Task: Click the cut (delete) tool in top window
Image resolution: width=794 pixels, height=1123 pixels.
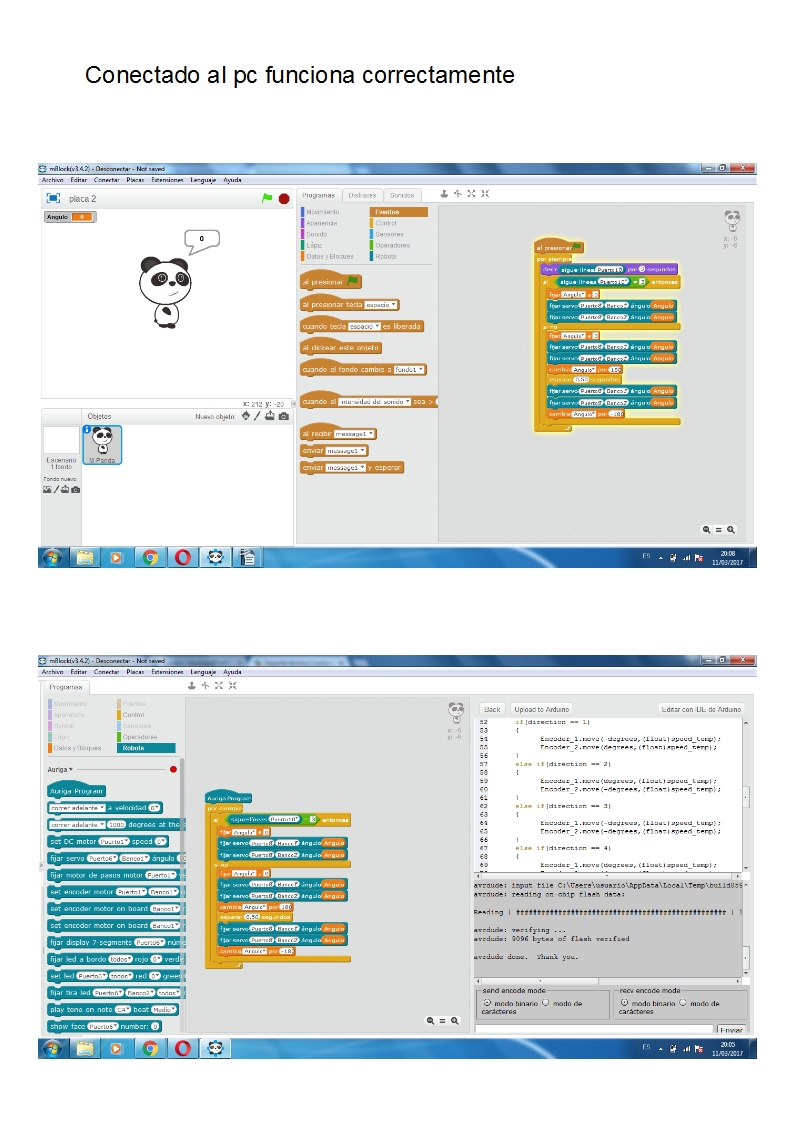Action: coord(457,193)
